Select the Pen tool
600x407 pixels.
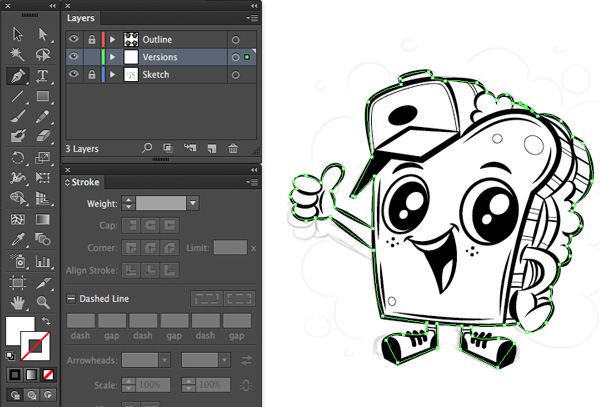pos(17,76)
